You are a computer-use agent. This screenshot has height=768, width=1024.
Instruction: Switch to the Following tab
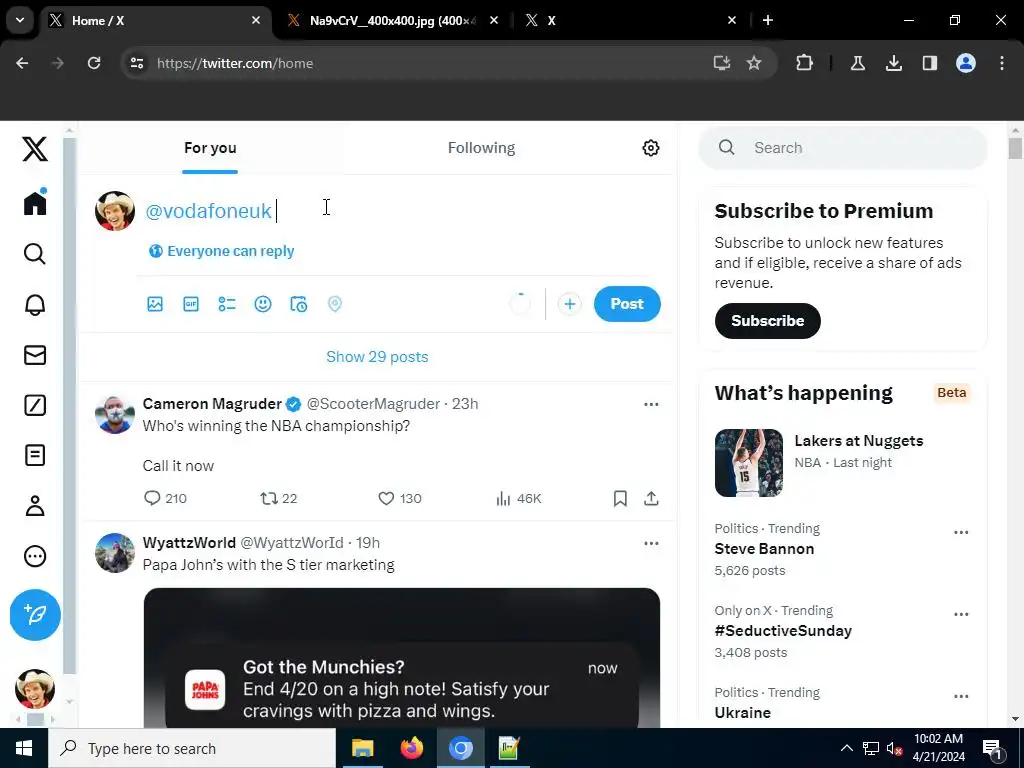481,148
